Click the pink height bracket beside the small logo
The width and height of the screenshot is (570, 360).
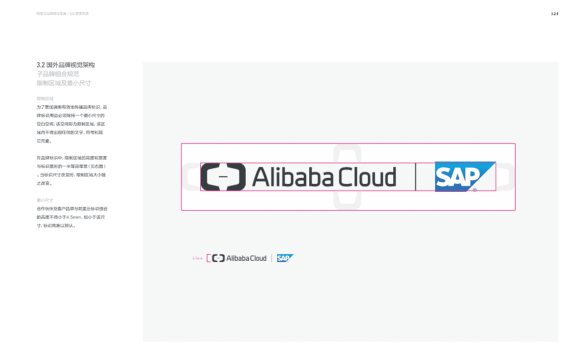(208, 258)
